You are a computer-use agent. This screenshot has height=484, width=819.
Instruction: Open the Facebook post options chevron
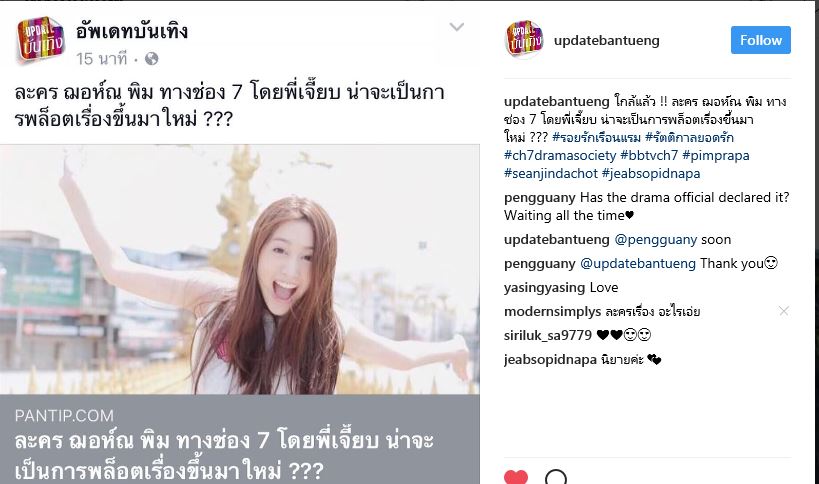coord(457,27)
